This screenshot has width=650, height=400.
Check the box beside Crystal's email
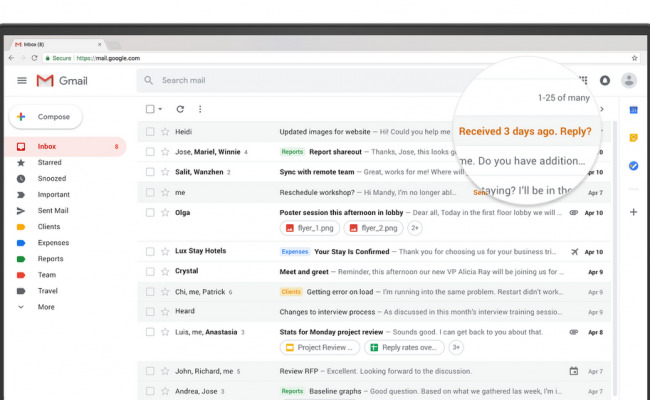(x=150, y=271)
